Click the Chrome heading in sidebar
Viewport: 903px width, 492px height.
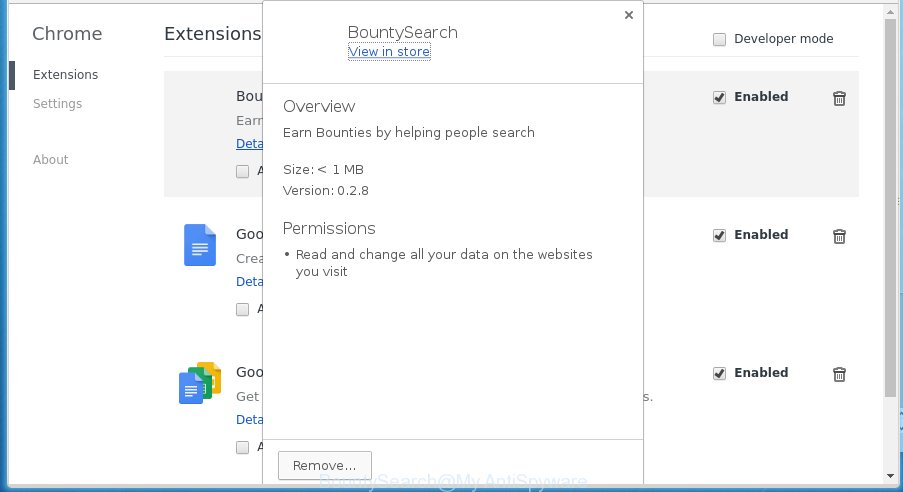pyautogui.click(x=67, y=34)
